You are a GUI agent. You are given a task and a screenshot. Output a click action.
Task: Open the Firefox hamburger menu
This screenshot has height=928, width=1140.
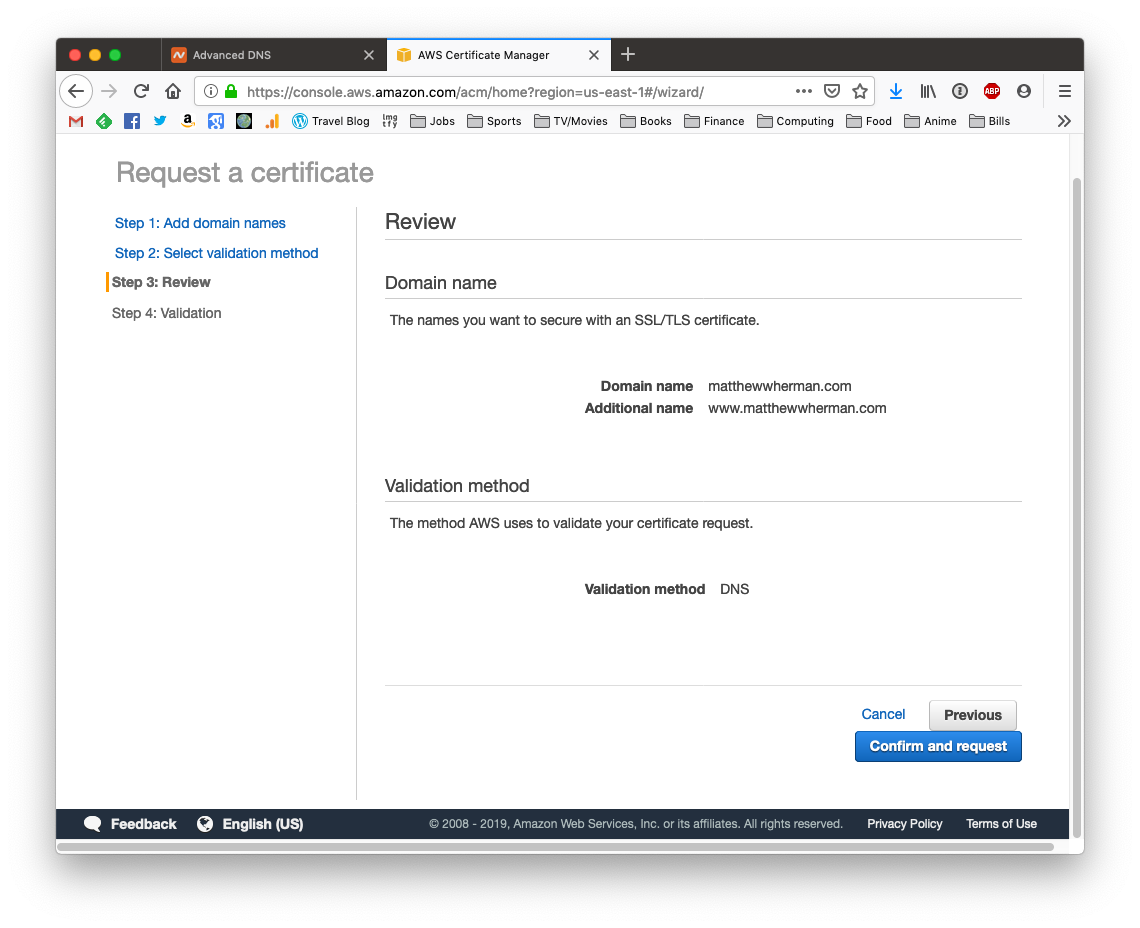1064,91
